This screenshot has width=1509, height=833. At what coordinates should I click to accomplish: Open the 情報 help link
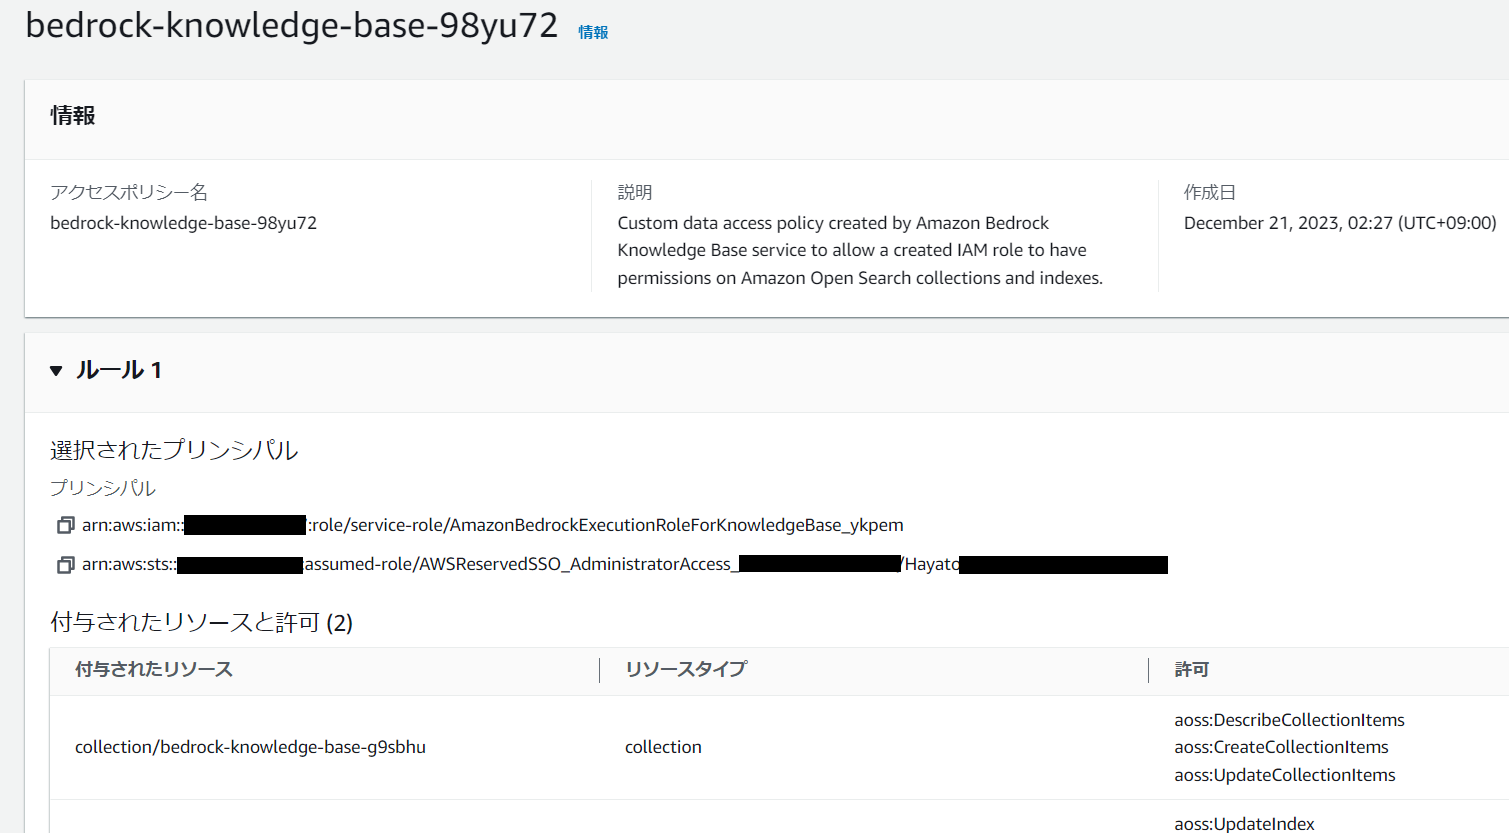593,31
